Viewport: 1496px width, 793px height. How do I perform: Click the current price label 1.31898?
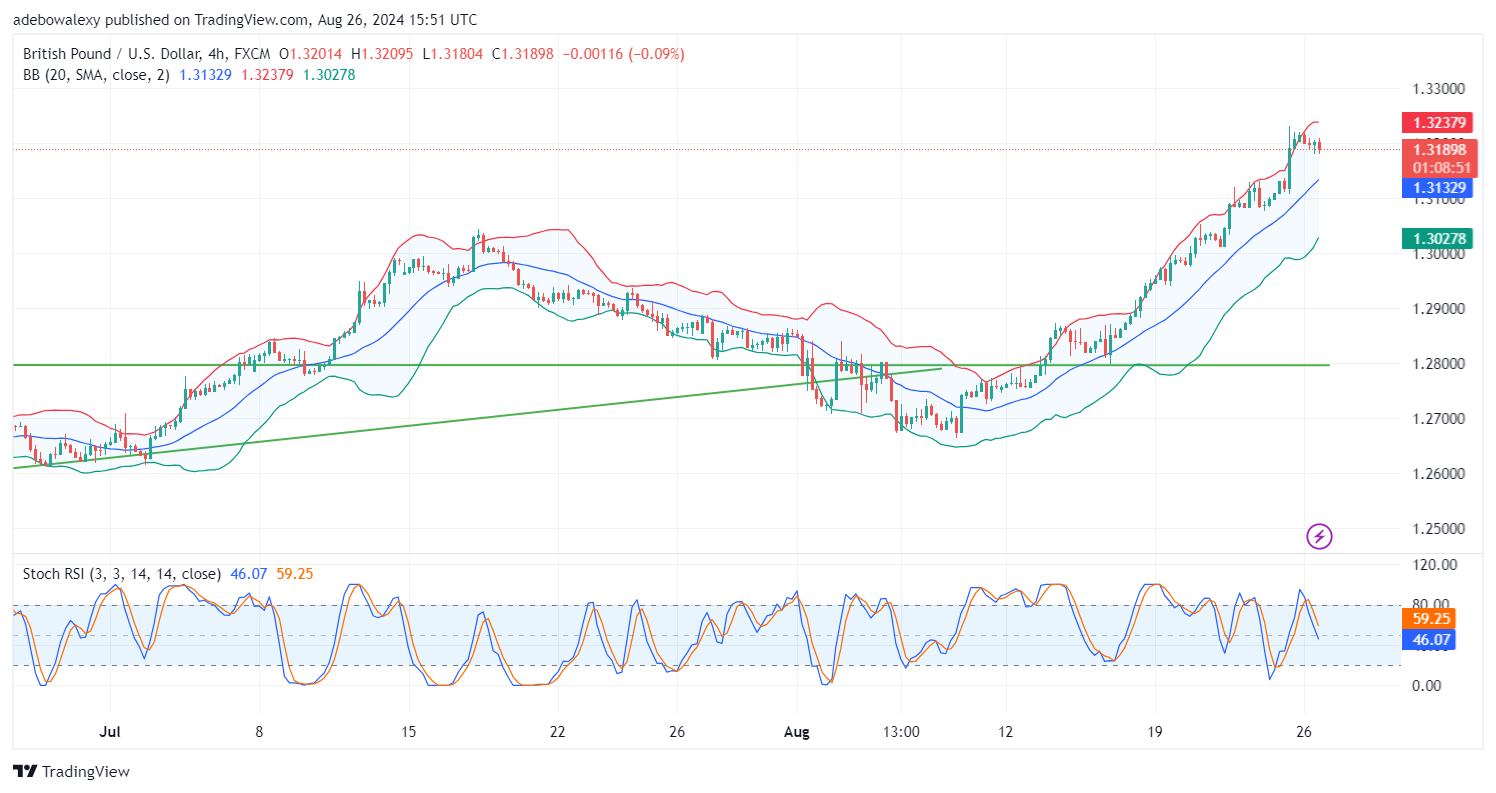coord(1440,150)
